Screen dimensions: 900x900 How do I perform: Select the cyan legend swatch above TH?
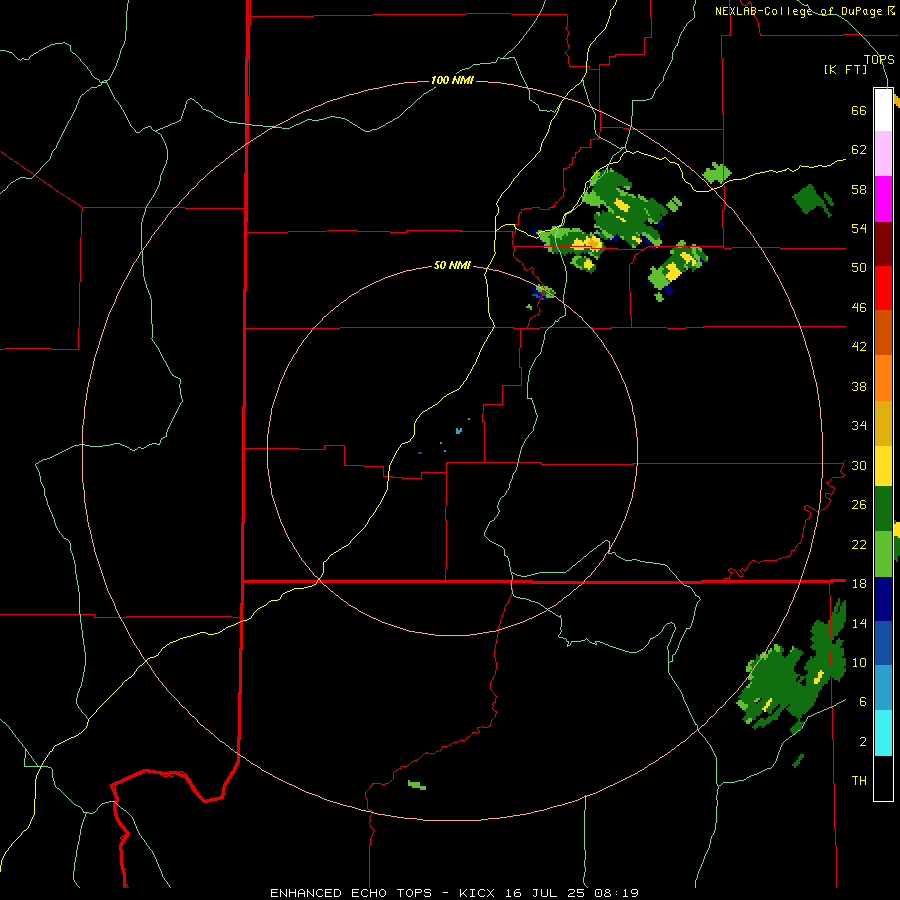pyautogui.click(x=883, y=733)
